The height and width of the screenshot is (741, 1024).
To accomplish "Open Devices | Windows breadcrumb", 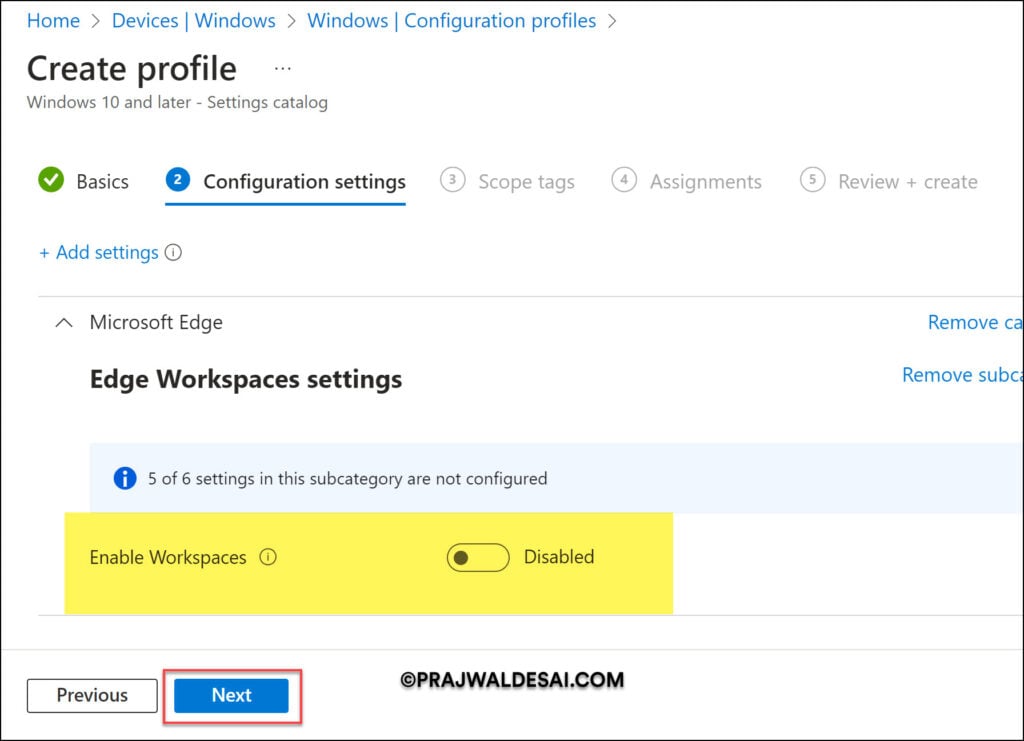I will (193, 20).
